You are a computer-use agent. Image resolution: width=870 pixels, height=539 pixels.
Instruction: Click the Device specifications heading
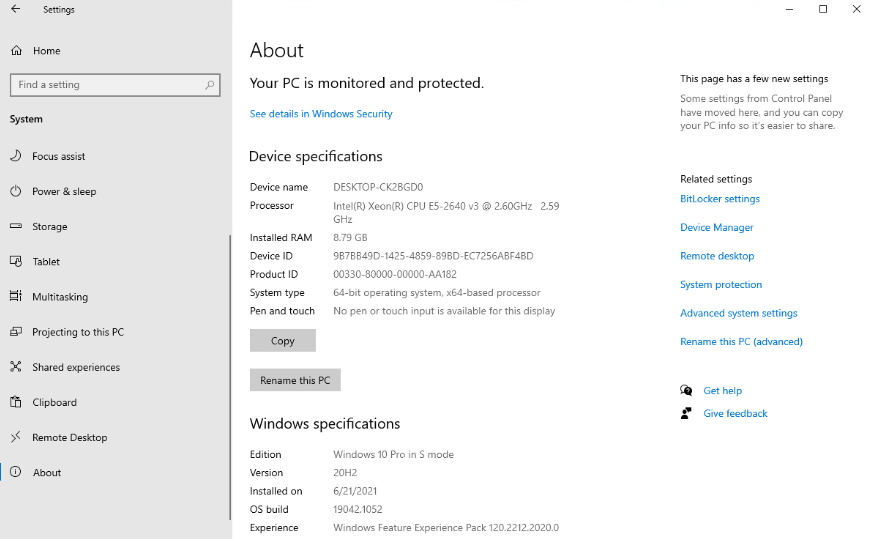(x=316, y=157)
